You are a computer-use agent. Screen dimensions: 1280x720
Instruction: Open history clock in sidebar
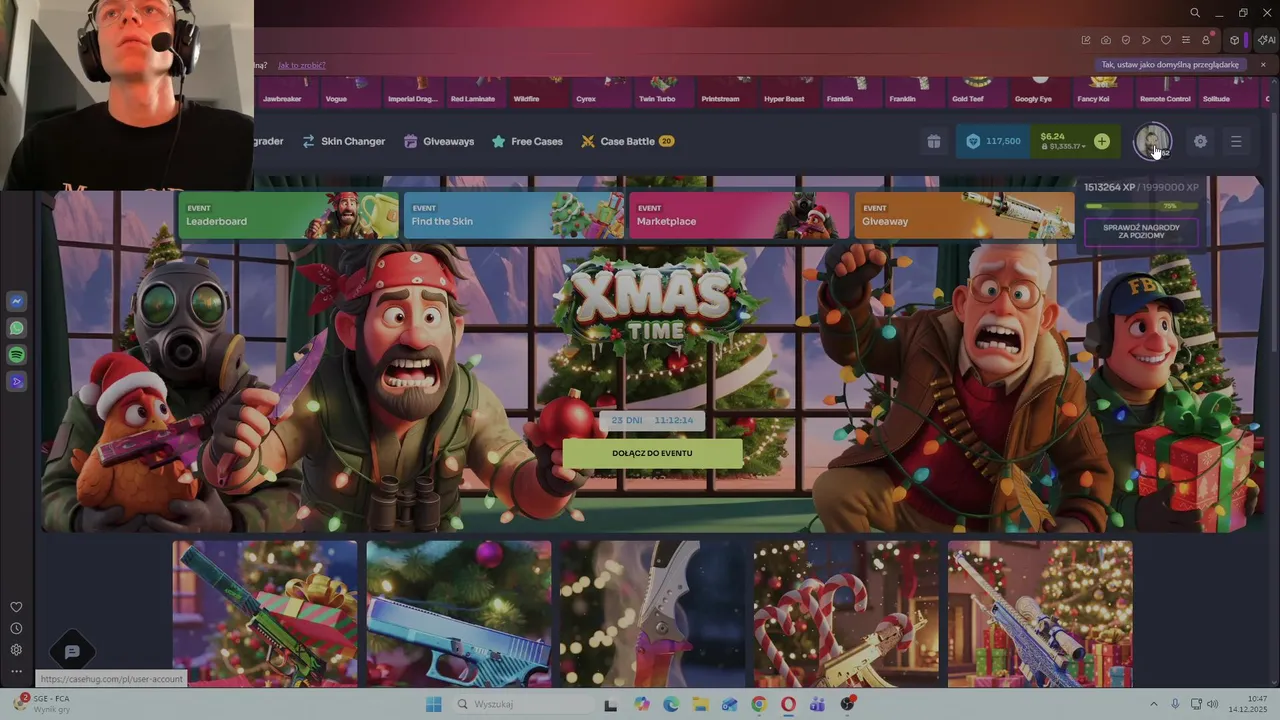pyautogui.click(x=16, y=628)
